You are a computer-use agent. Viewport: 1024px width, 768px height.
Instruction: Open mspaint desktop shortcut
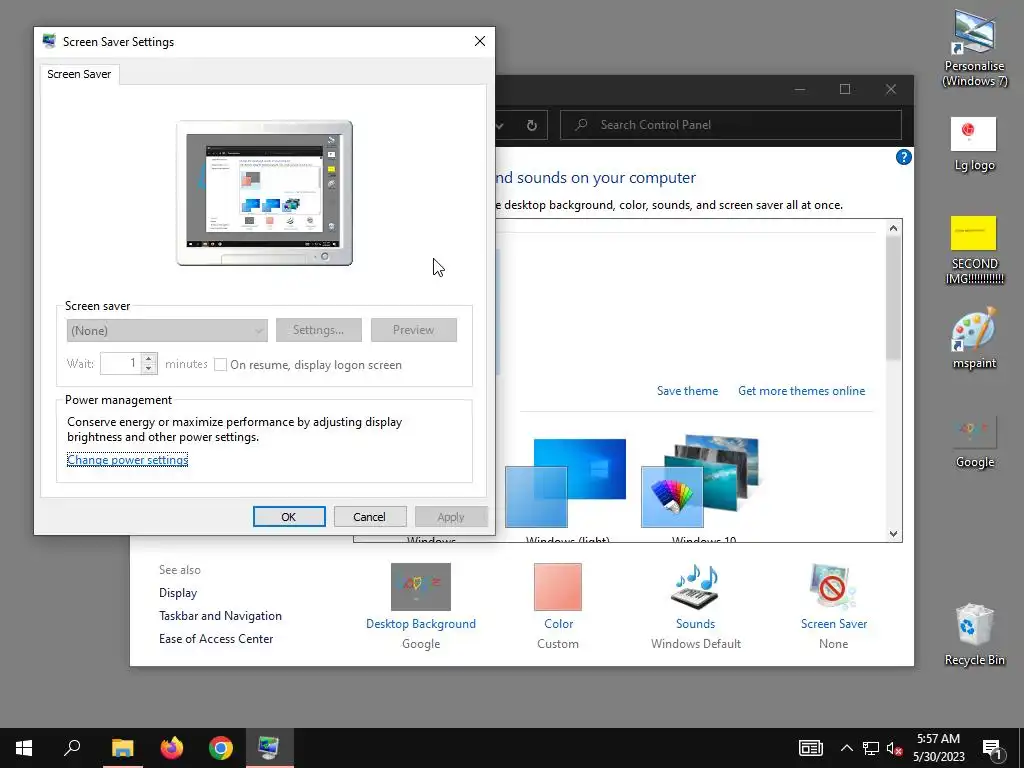click(974, 338)
